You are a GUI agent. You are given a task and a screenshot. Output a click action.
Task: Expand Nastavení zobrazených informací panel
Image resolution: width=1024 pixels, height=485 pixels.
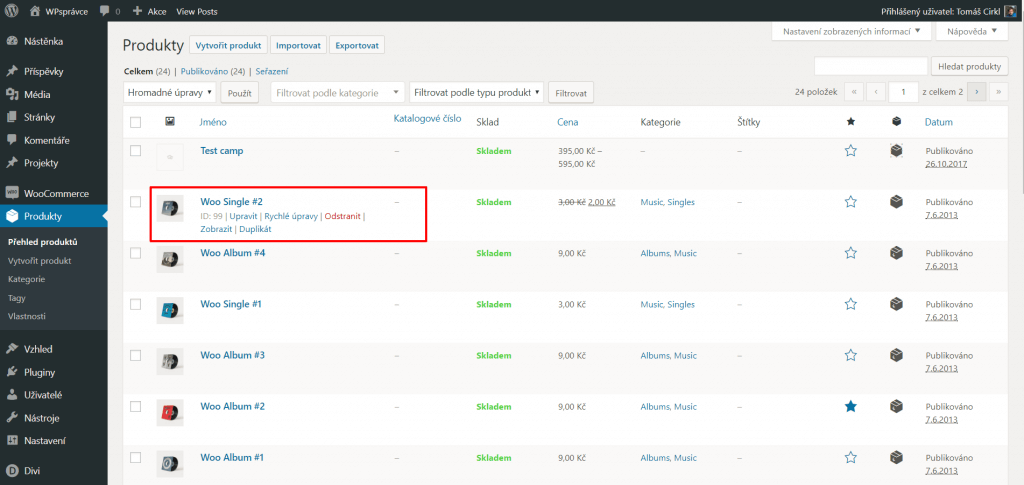tap(851, 31)
